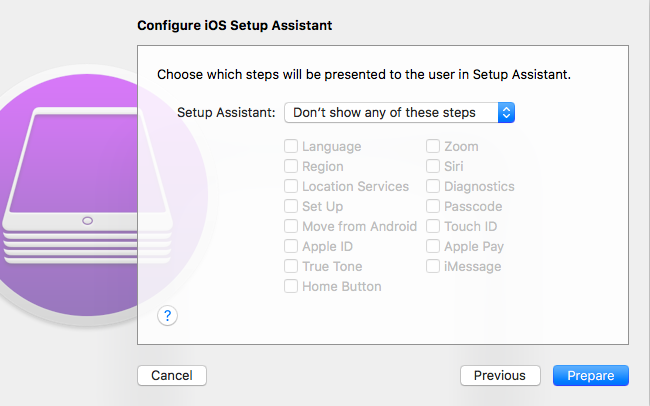
Task: Enable the Apple ID step checkbox
Action: pos(291,247)
